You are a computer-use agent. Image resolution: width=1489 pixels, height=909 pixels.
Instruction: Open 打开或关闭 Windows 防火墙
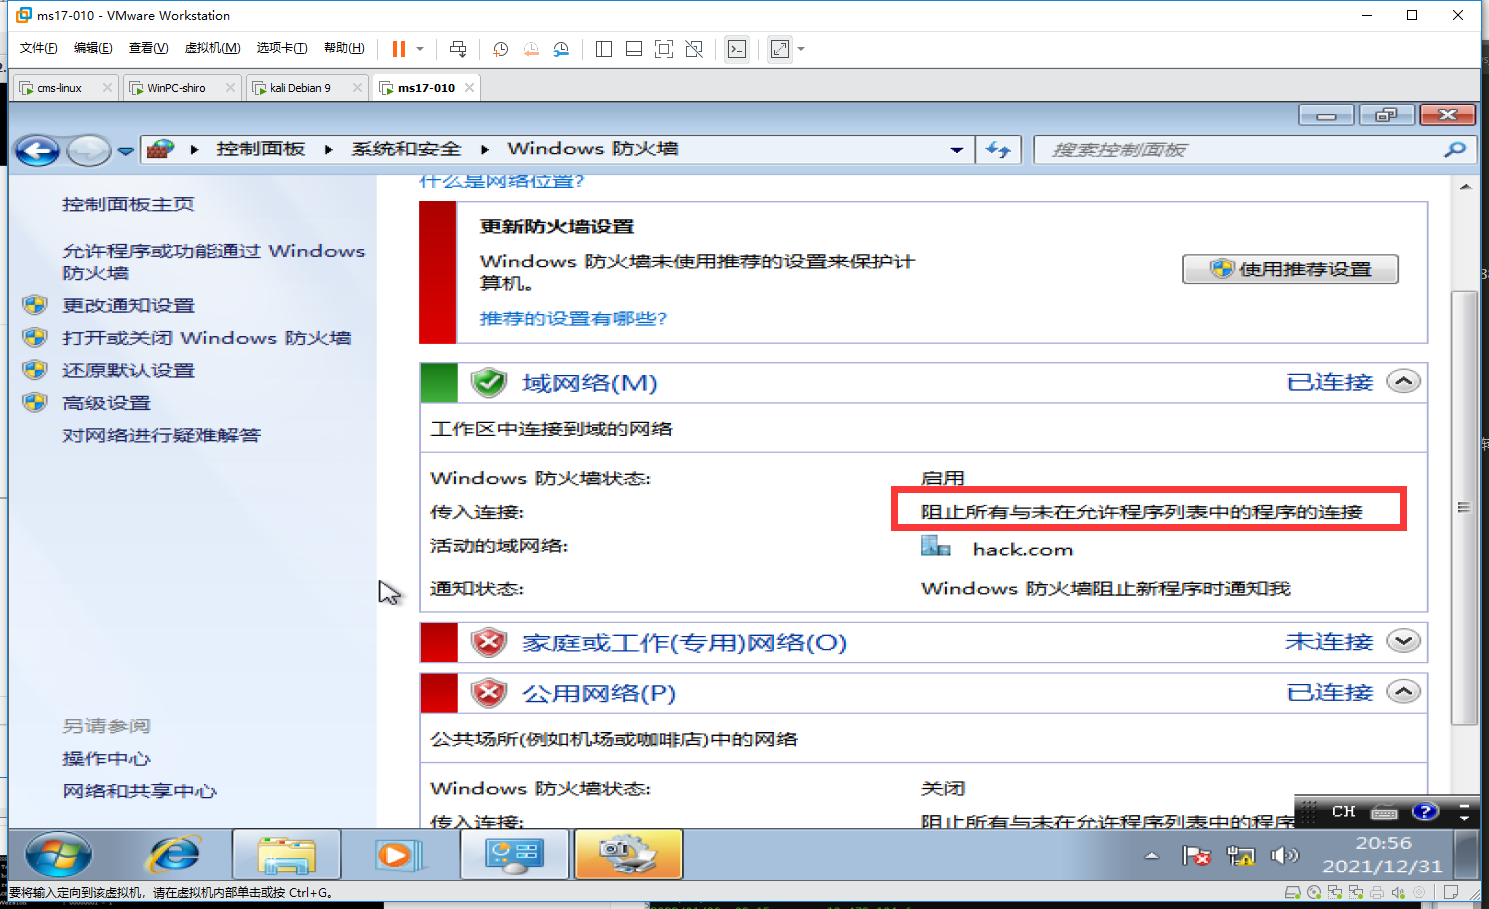tap(206, 338)
